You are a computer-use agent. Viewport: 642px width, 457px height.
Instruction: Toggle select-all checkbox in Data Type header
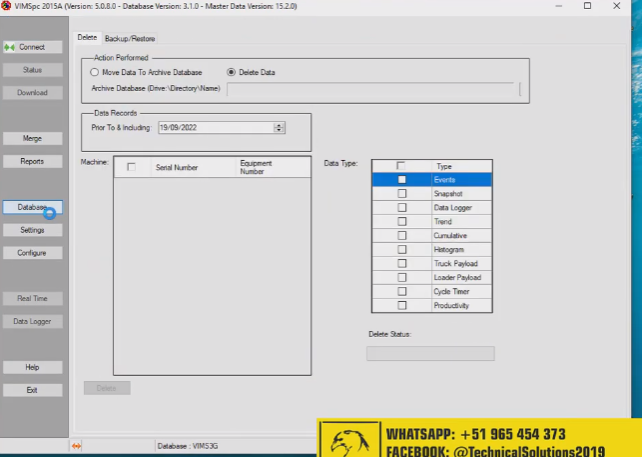(401, 166)
